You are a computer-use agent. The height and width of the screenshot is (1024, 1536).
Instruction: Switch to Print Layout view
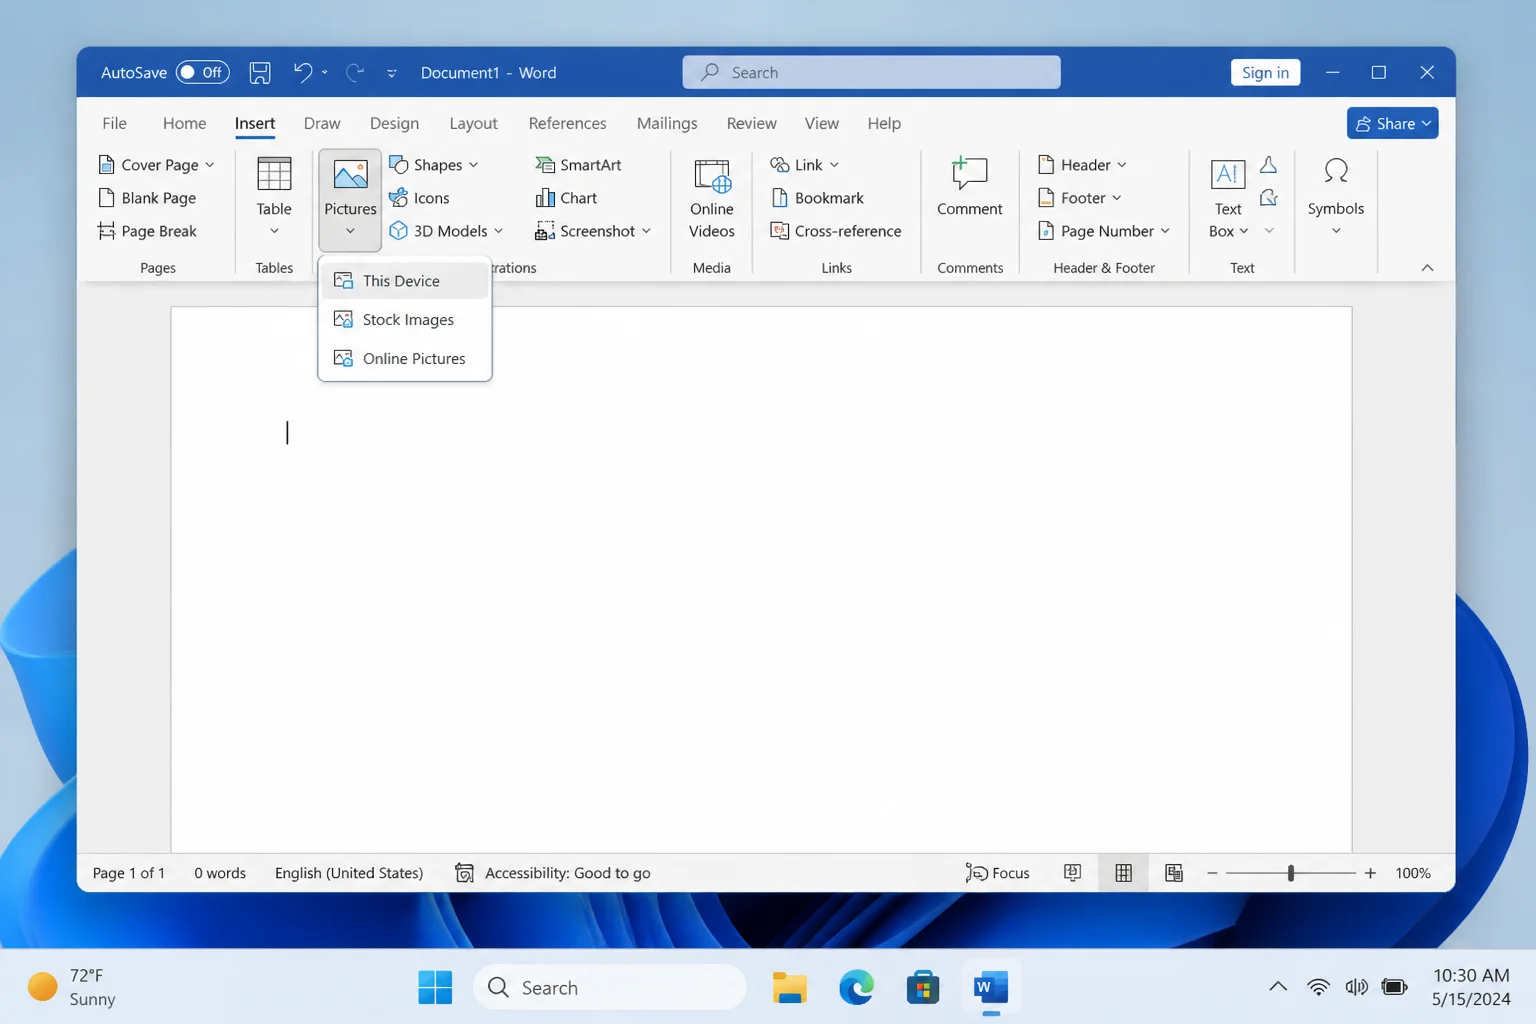coord(1123,873)
